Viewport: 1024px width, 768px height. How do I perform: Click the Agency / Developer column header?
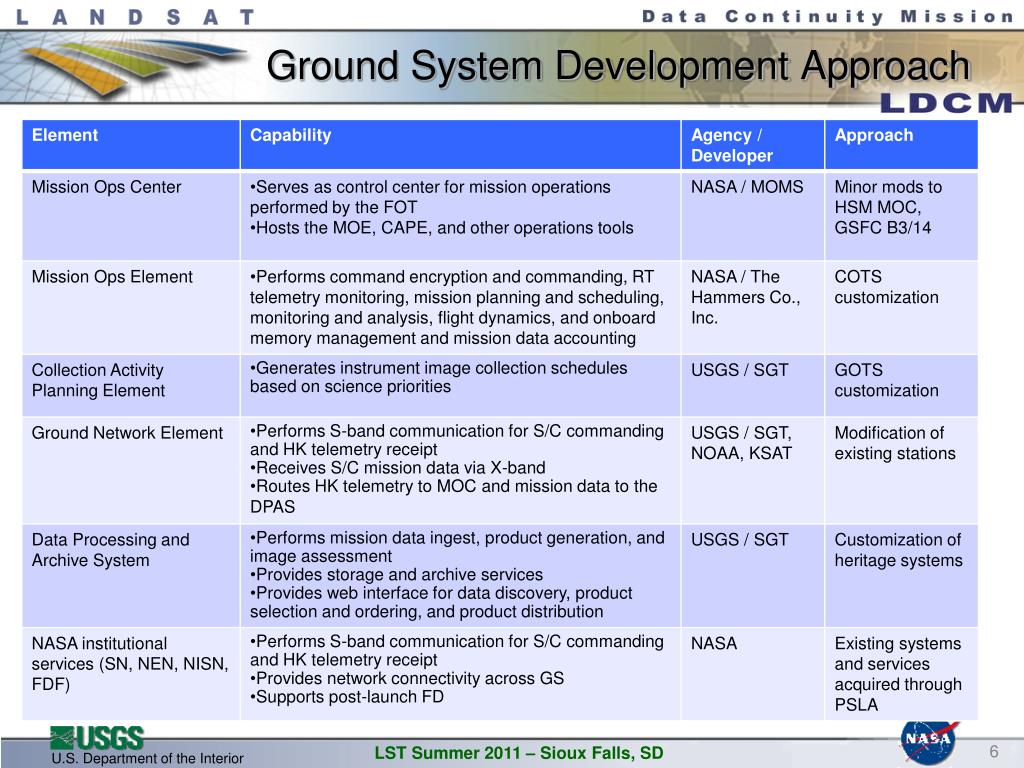tap(752, 144)
